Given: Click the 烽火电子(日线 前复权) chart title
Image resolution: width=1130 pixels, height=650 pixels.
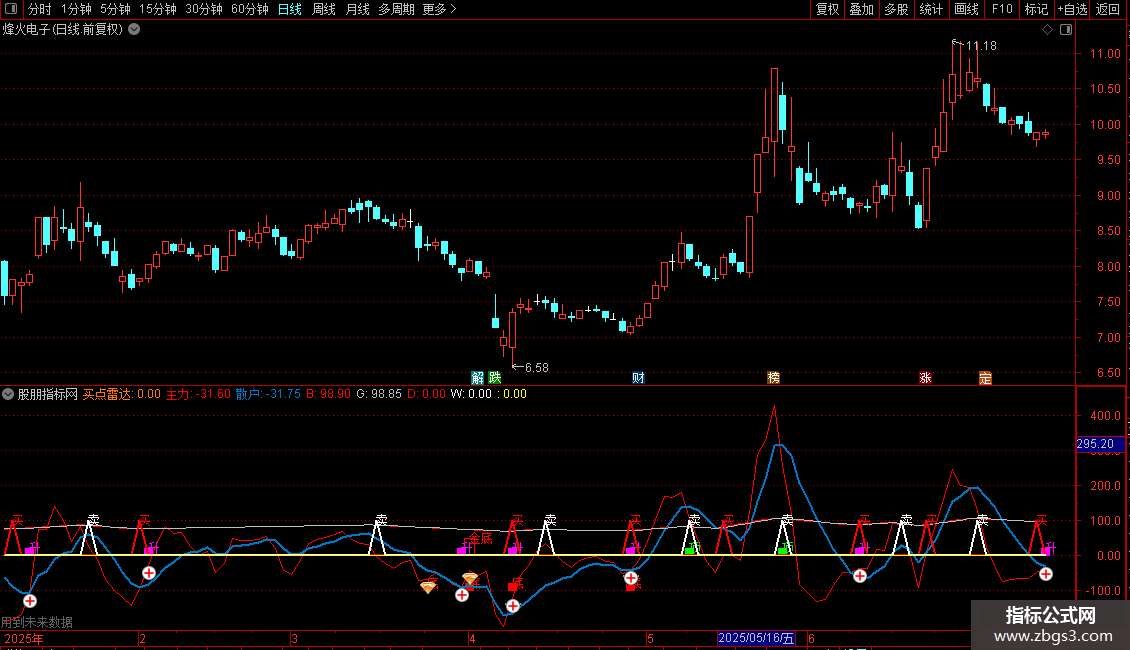Looking at the screenshot, I should (x=63, y=30).
